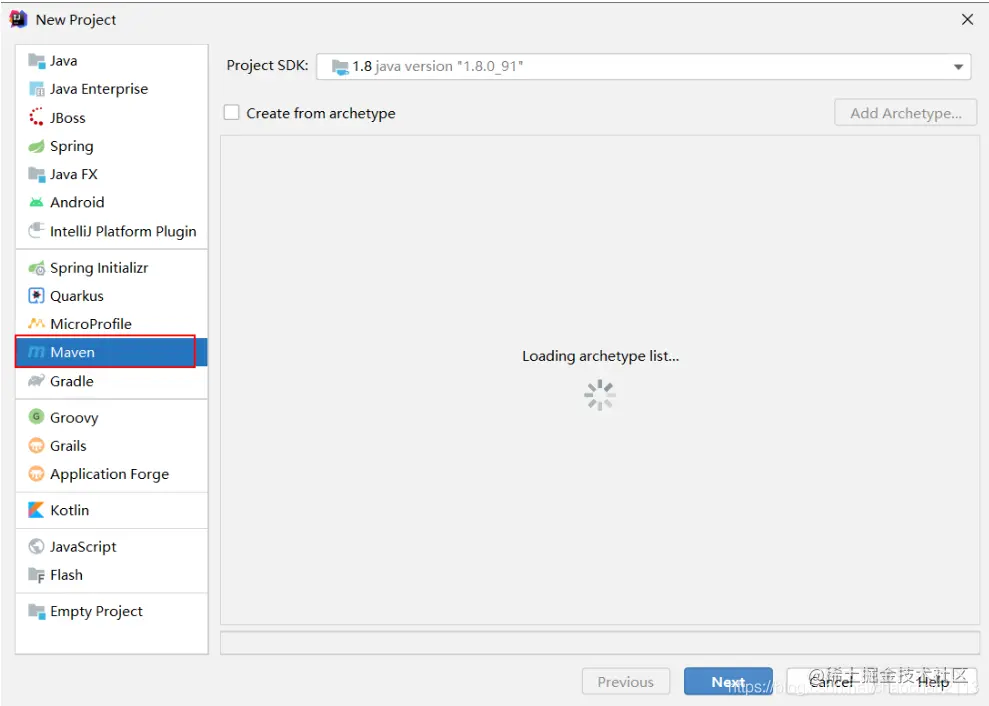This screenshot has width=989, height=706.
Task: Select Java FX label
Action: tap(74, 174)
